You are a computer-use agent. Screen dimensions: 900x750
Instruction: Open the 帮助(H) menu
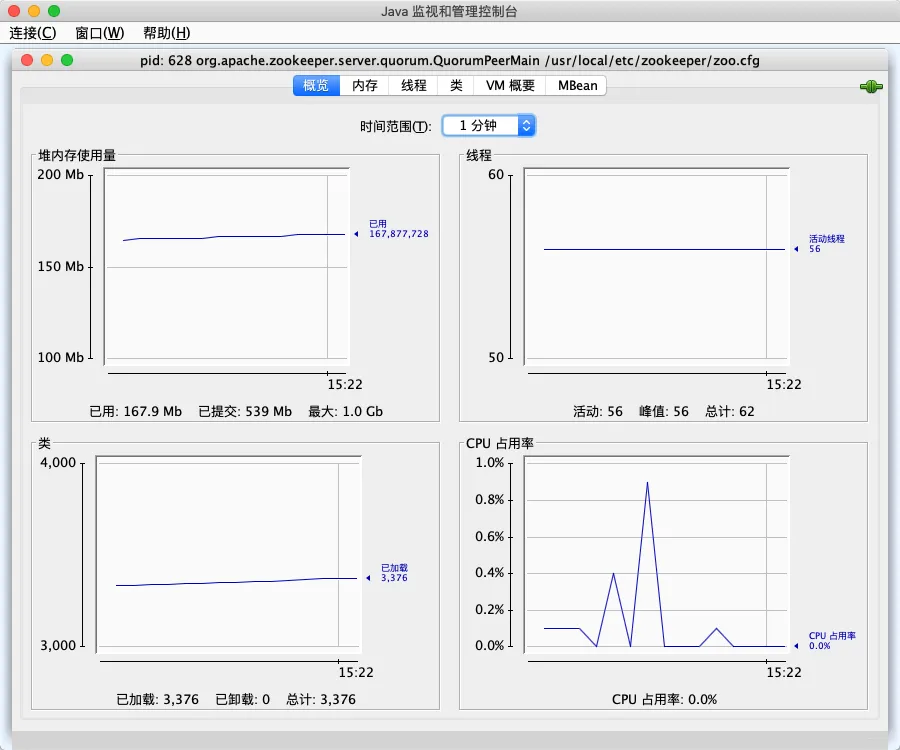click(x=166, y=33)
